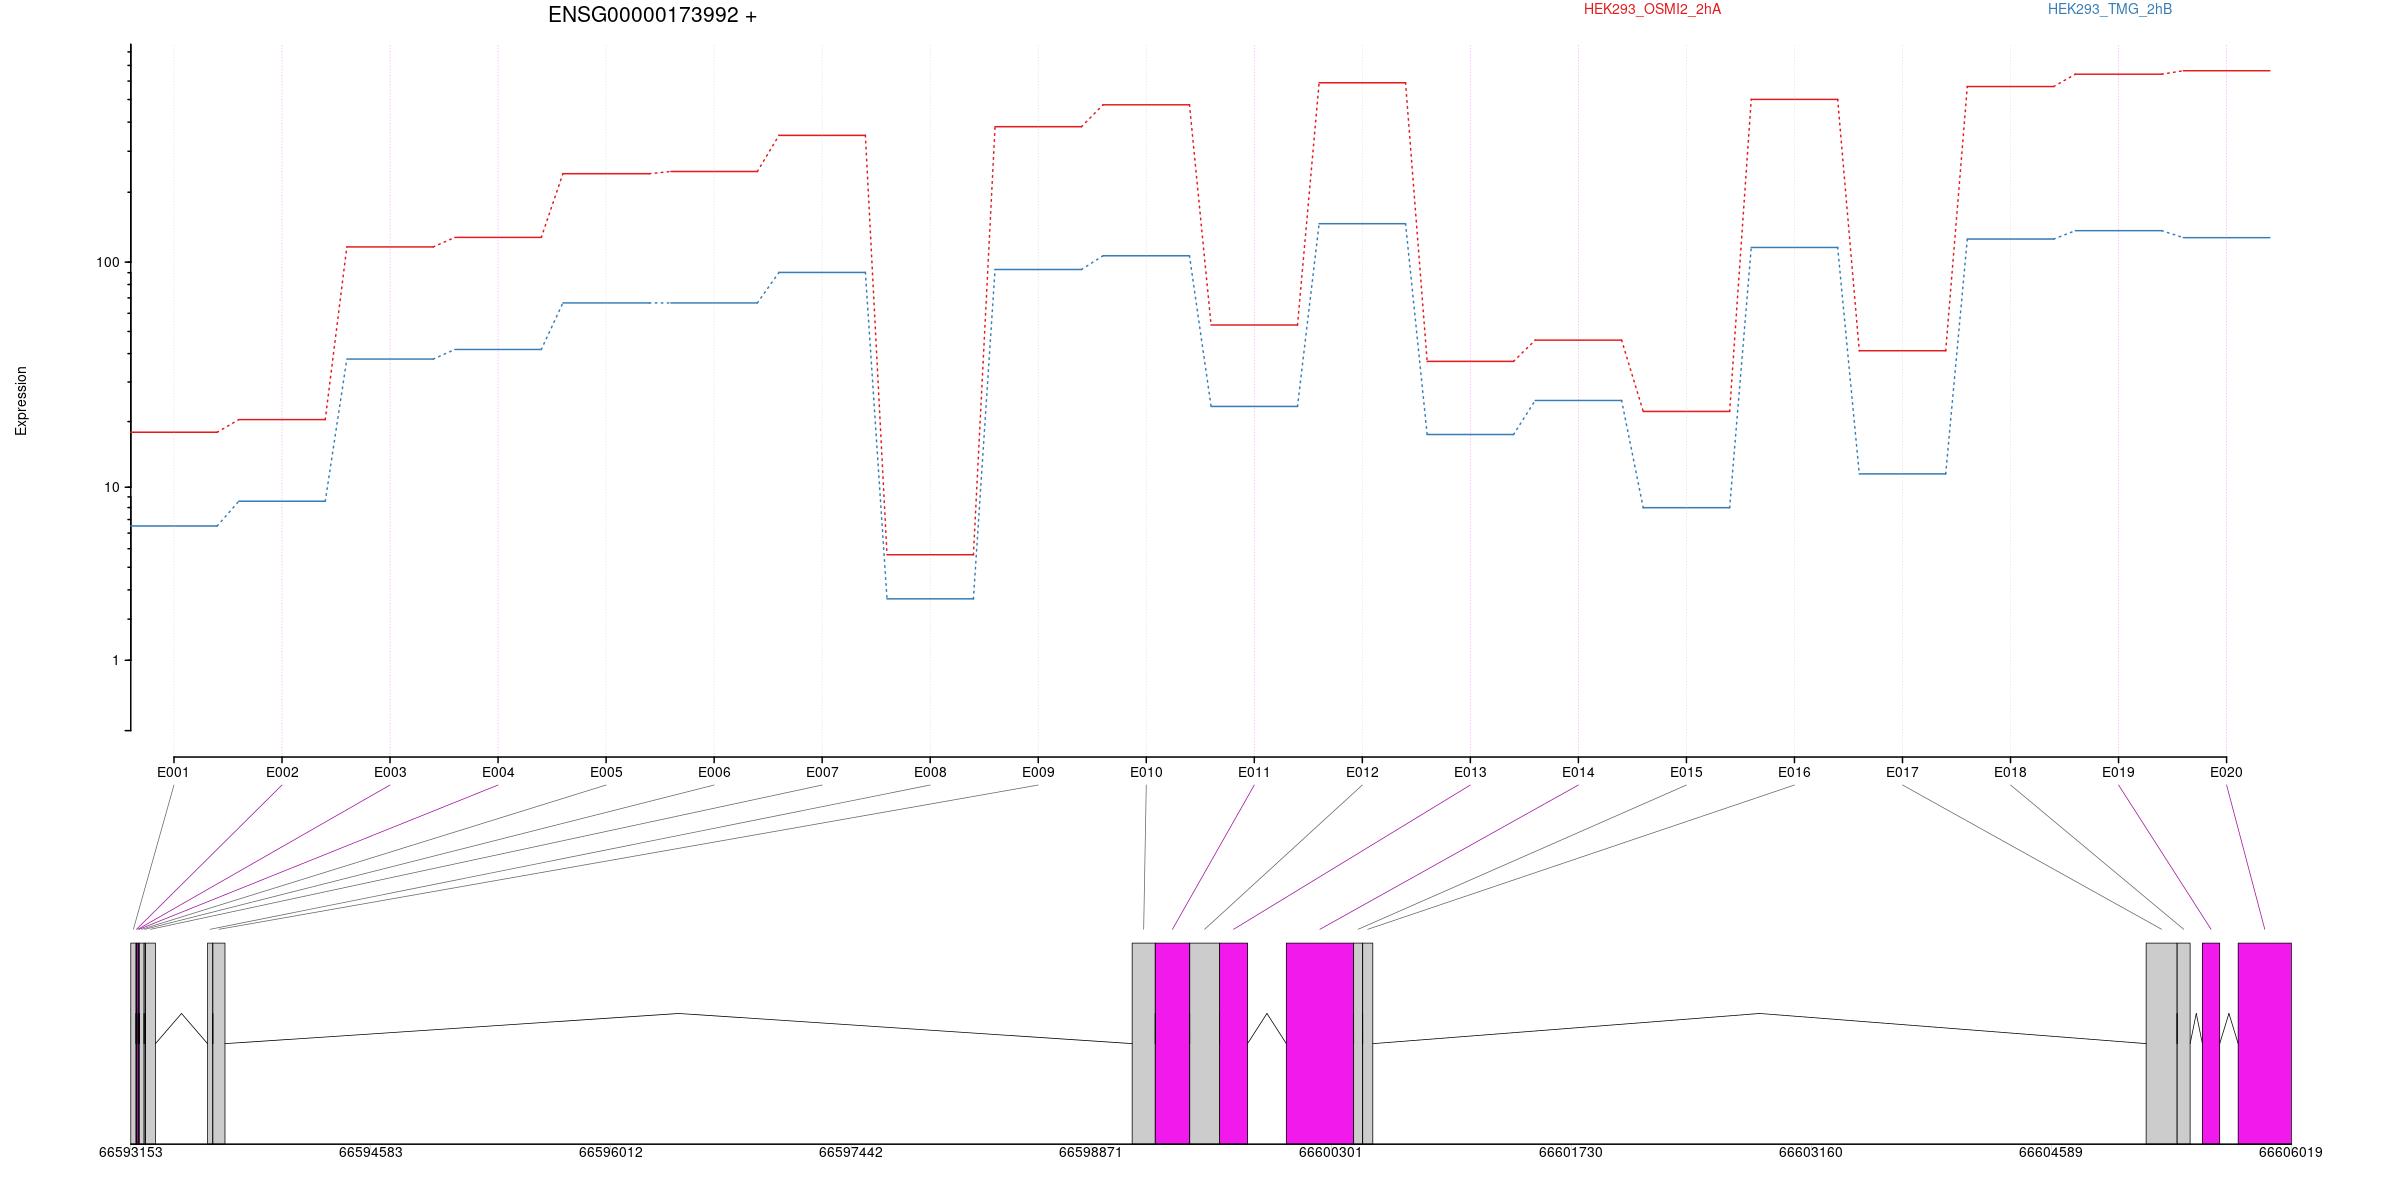Image resolution: width=2400 pixels, height=1200 pixels.
Task: Click exon label E003
Action: coord(390,772)
